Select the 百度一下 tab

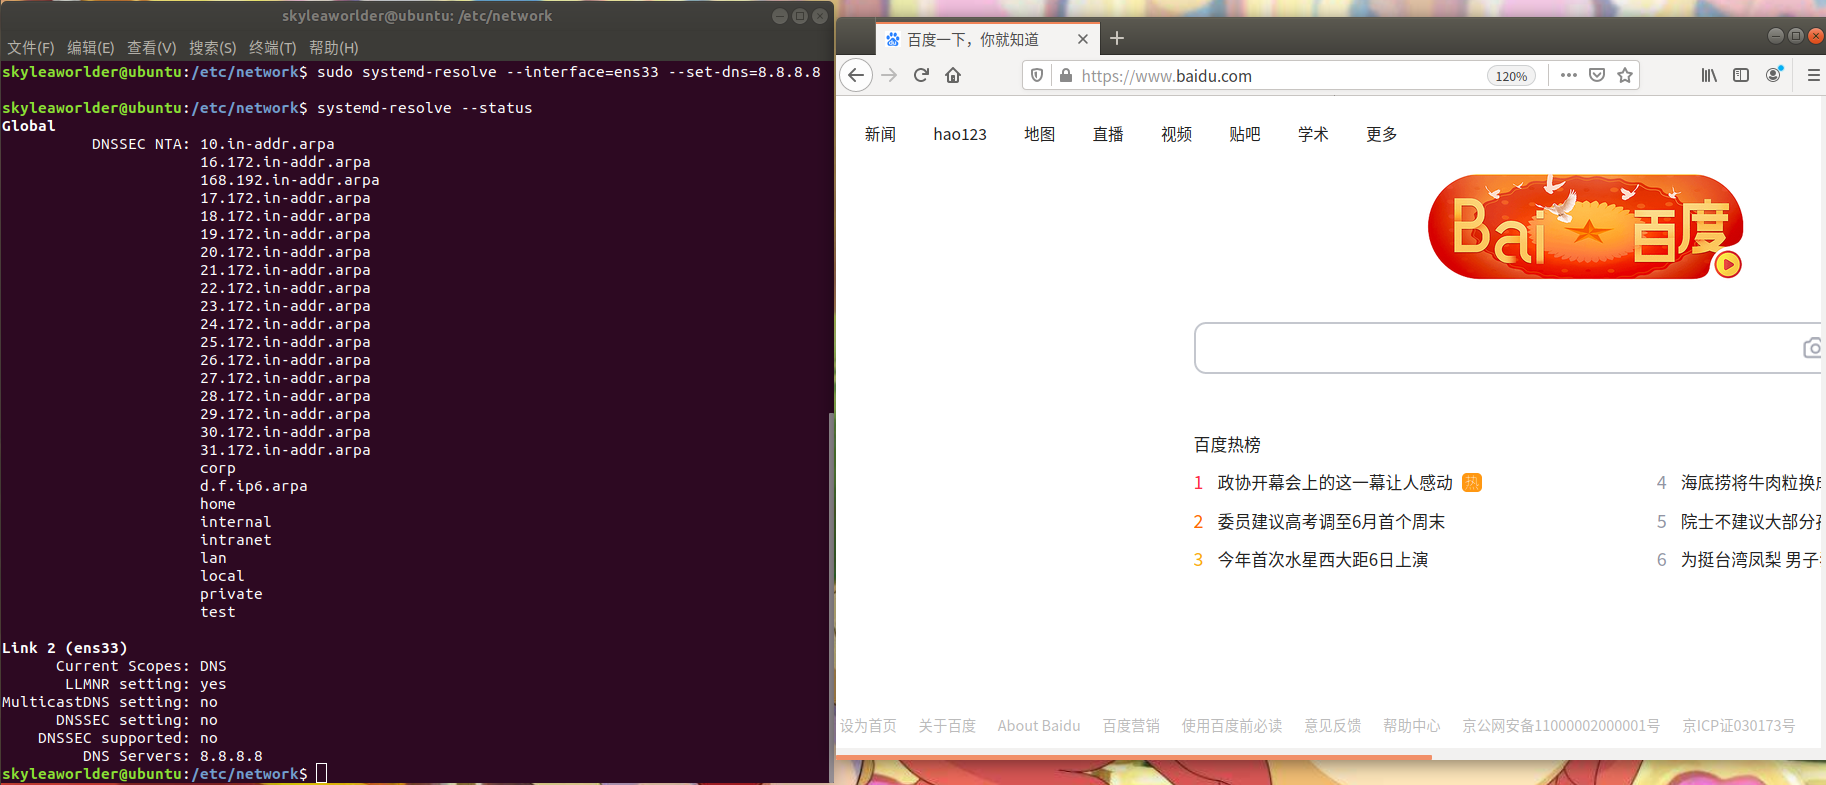pyautogui.click(x=985, y=39)
